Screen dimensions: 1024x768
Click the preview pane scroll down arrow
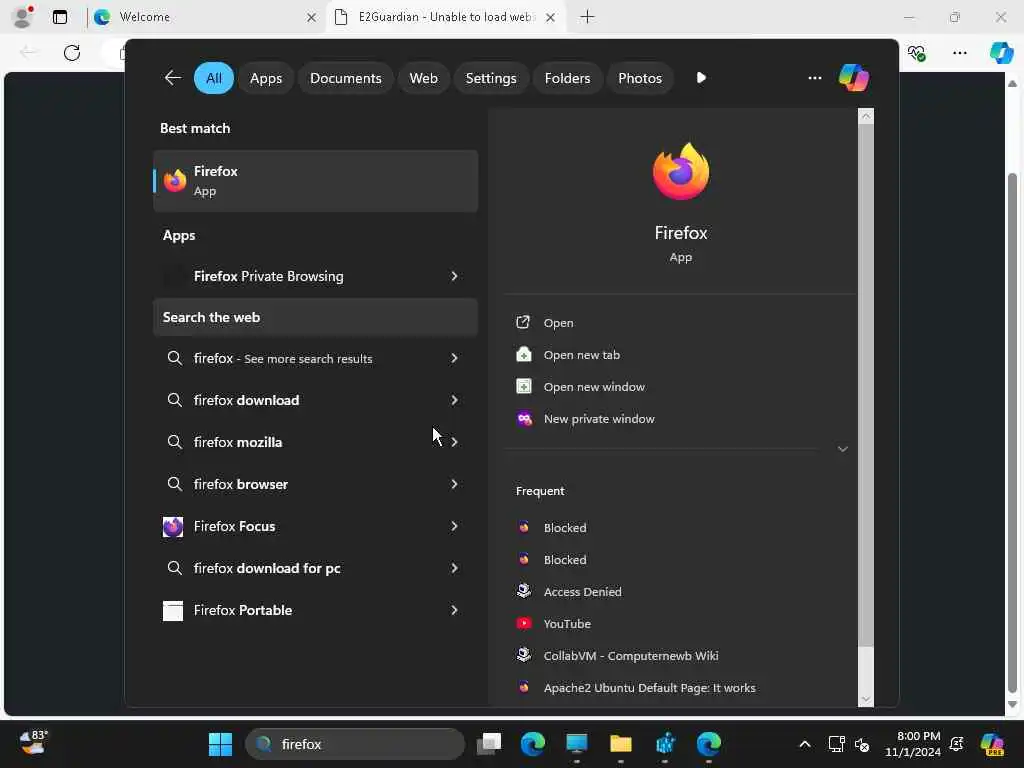point(866,699)
